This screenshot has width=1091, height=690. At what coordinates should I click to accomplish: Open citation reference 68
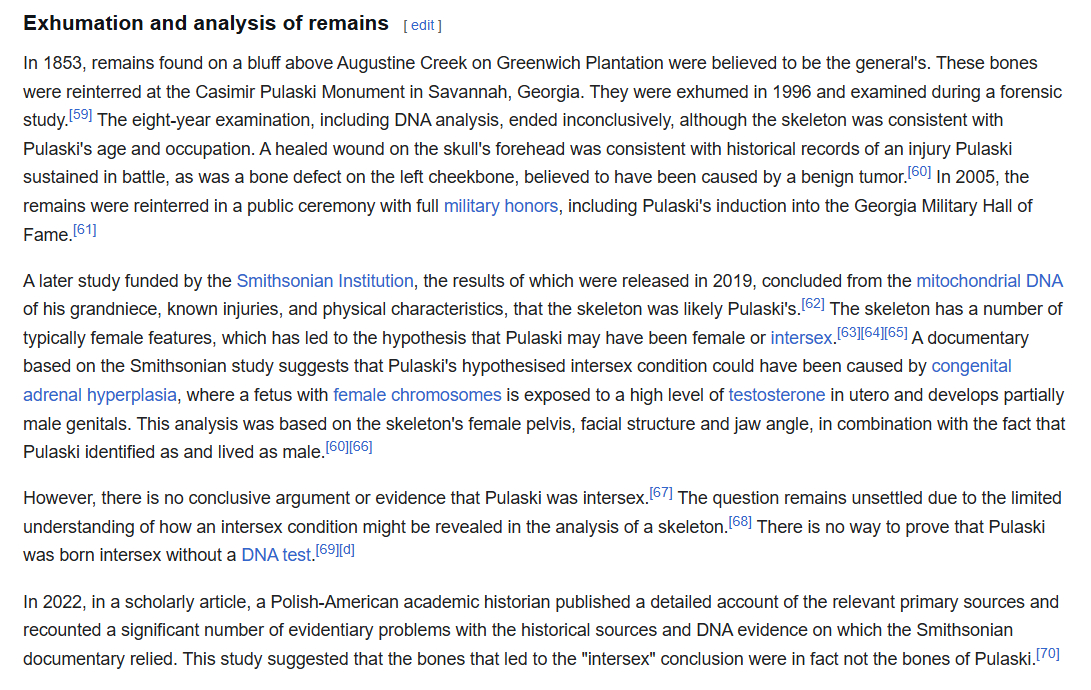tap(740, 521)
